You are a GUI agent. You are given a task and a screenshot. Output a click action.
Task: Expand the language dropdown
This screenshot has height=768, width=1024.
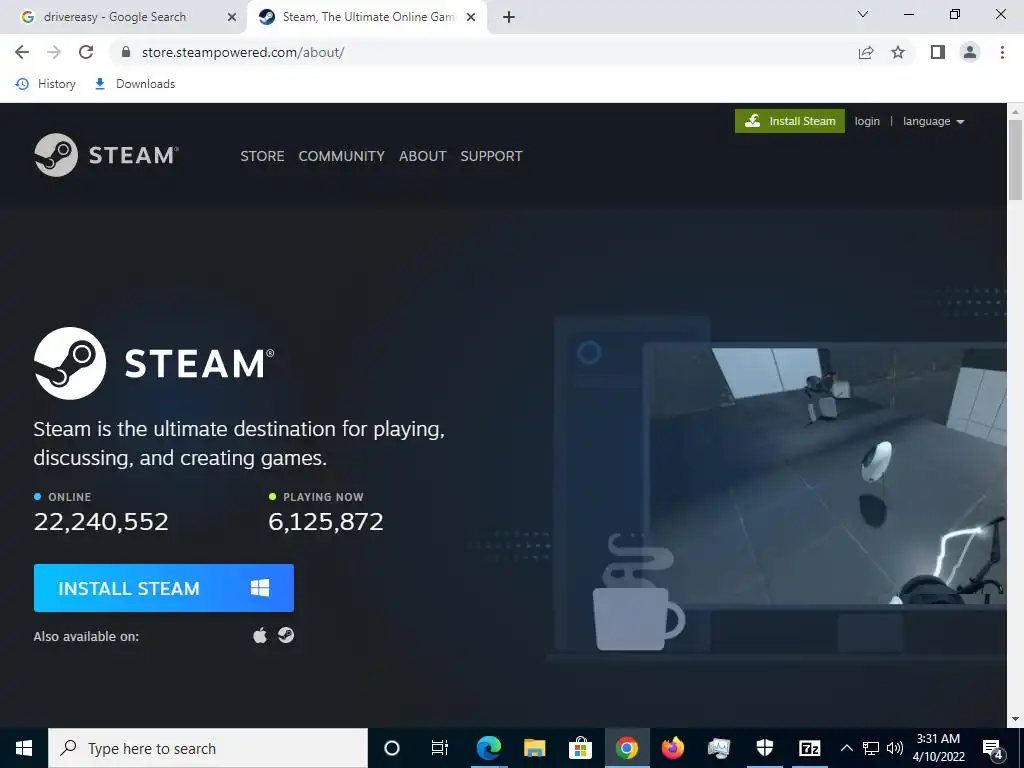[933, 121]
